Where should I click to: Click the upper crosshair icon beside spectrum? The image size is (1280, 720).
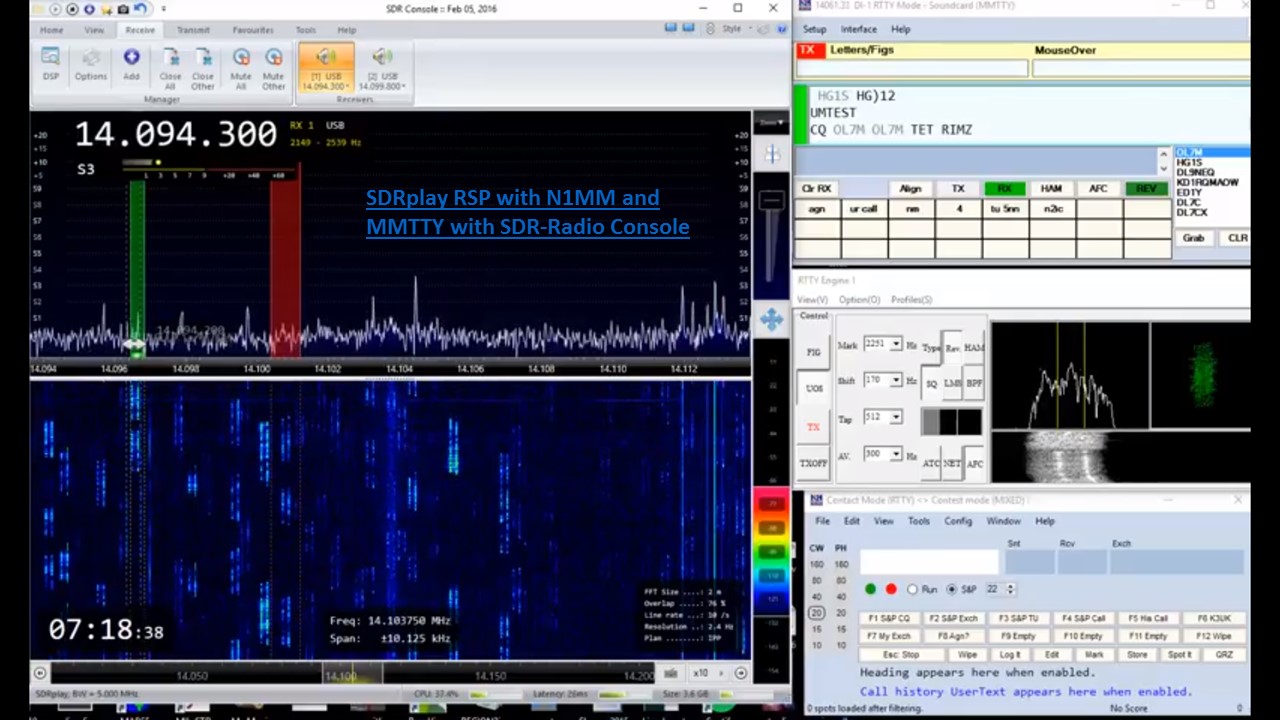[772, 154]
